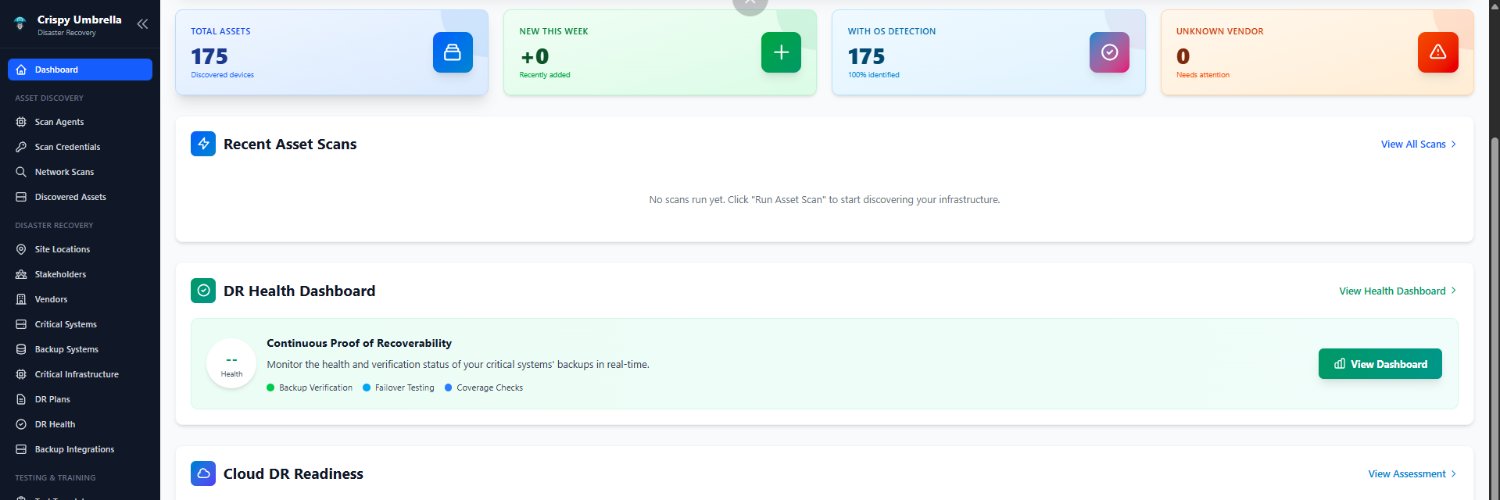Click the Critical Infrastructure chip icon
The image size is (1500, 500).
[21, 374]
